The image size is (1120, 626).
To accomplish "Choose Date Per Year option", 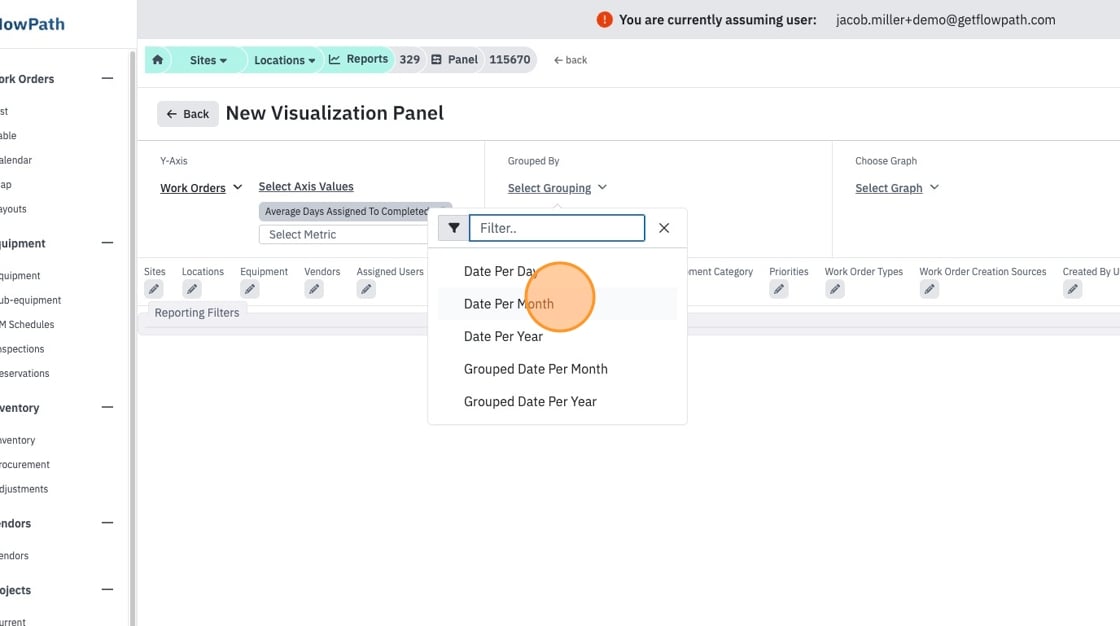I will 557,337.
